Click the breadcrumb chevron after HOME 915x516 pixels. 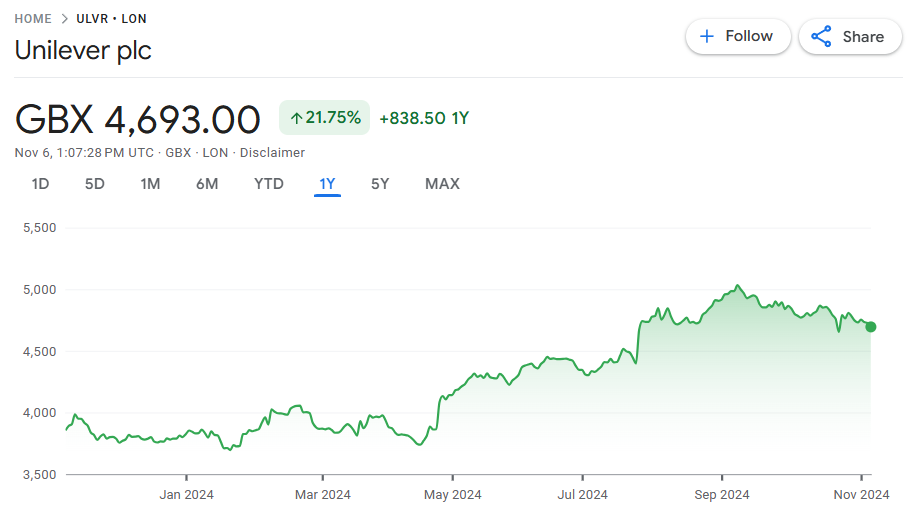tap(65, 19)
